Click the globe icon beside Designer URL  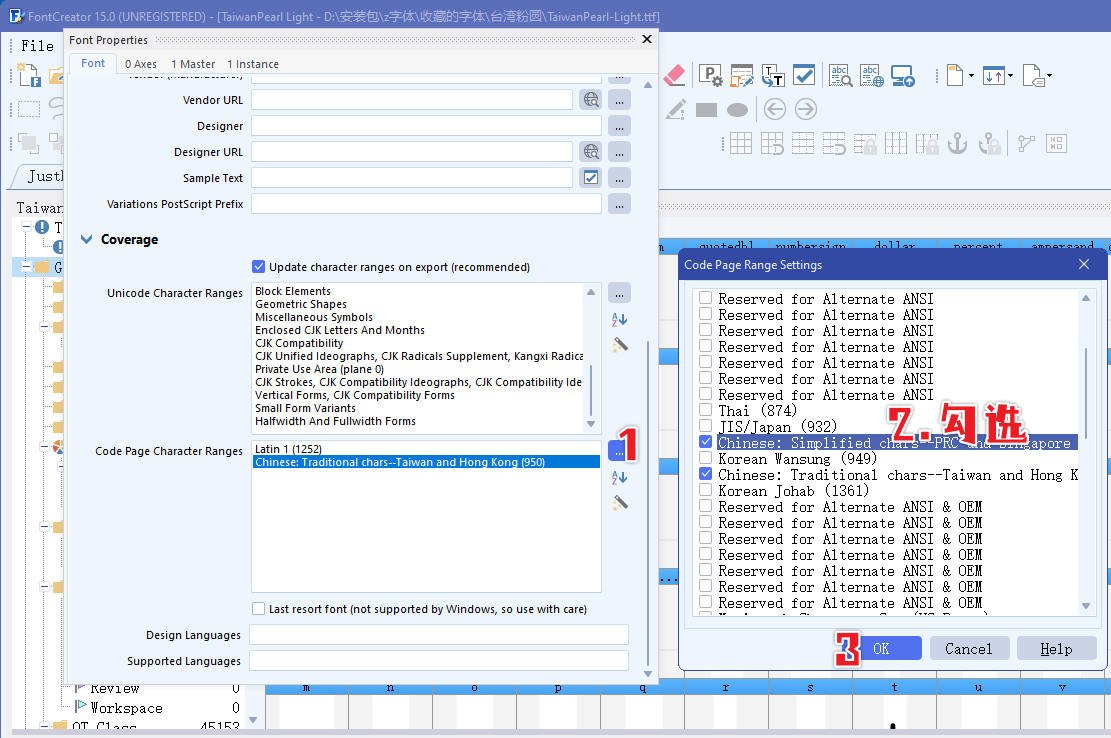(x=591, y=152)
